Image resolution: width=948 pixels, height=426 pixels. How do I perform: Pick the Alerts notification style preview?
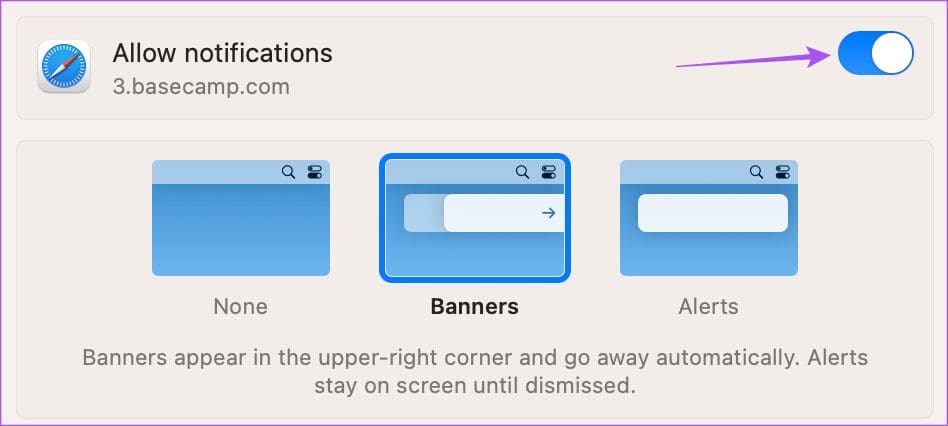pyautogui.click(x=709, y=218)
